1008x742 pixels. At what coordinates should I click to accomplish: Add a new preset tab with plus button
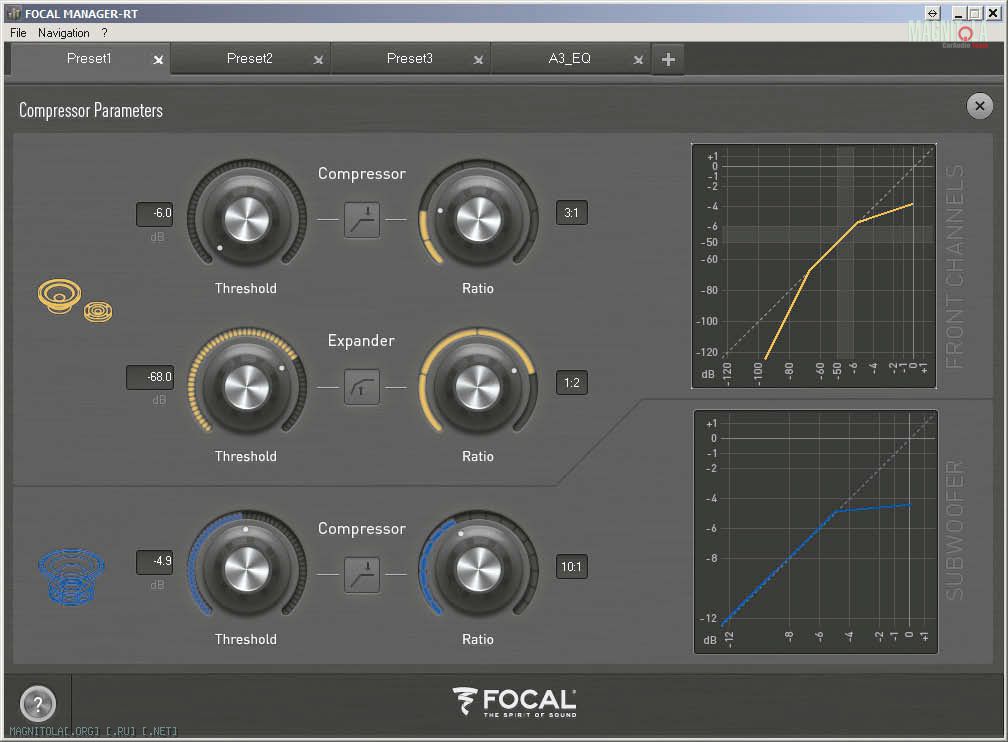668,59
